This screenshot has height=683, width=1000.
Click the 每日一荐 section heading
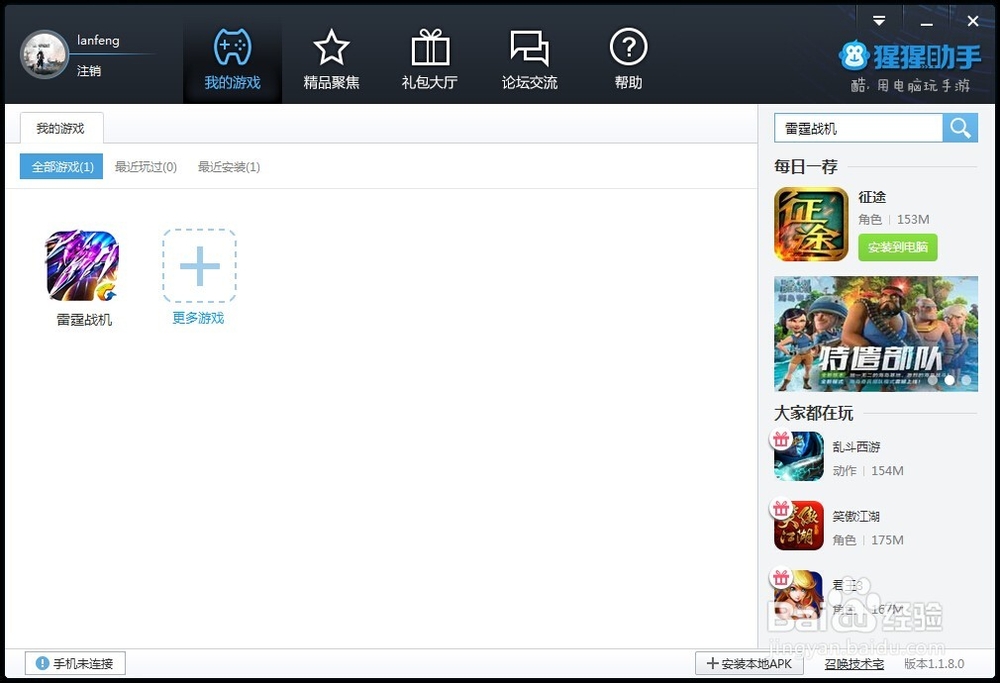(x=805, y=166)
